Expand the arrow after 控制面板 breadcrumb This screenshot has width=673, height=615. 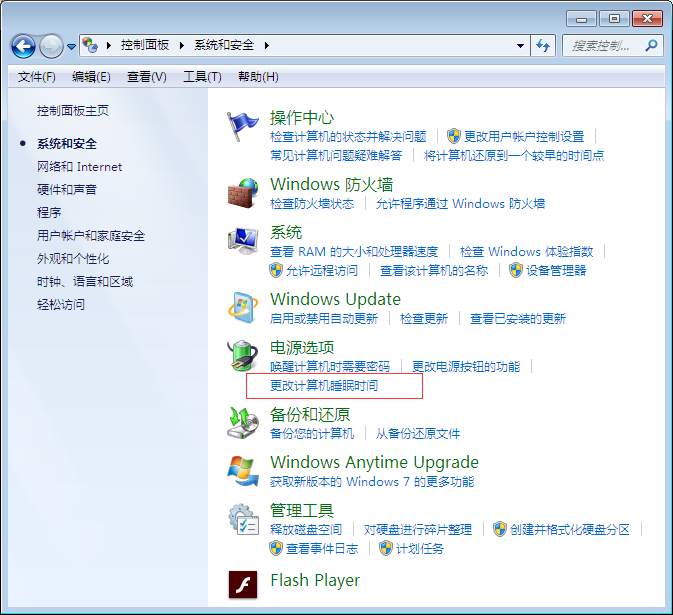point(182,45)
